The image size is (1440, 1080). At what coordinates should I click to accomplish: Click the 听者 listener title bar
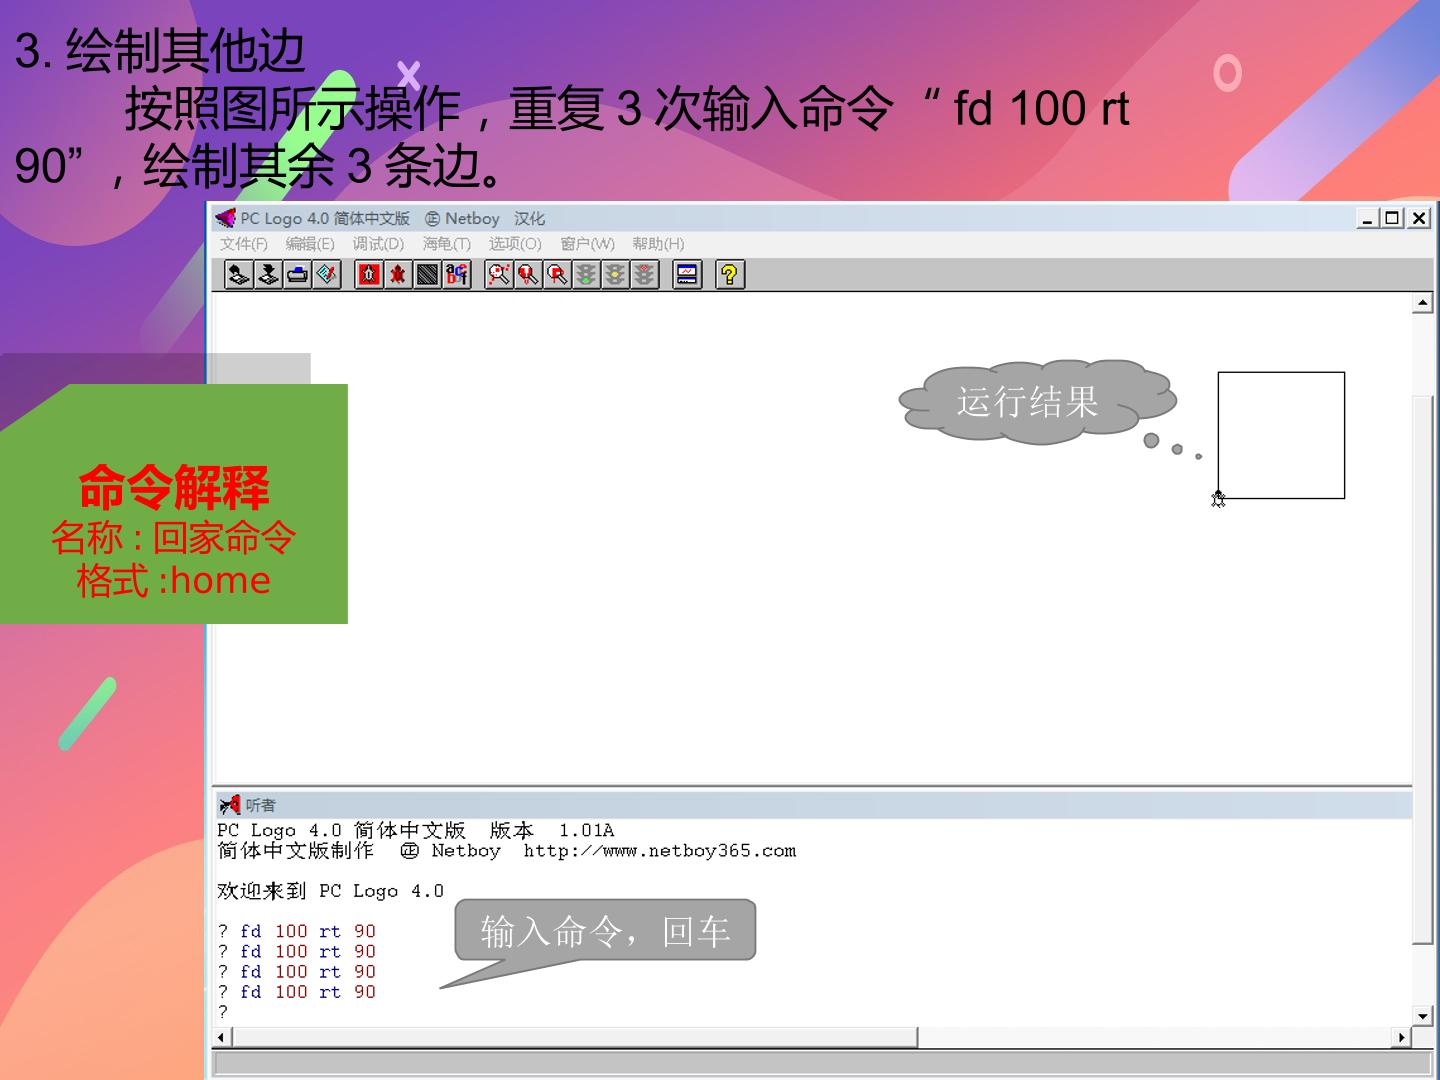pyautogui.click(x=812, y=805)
